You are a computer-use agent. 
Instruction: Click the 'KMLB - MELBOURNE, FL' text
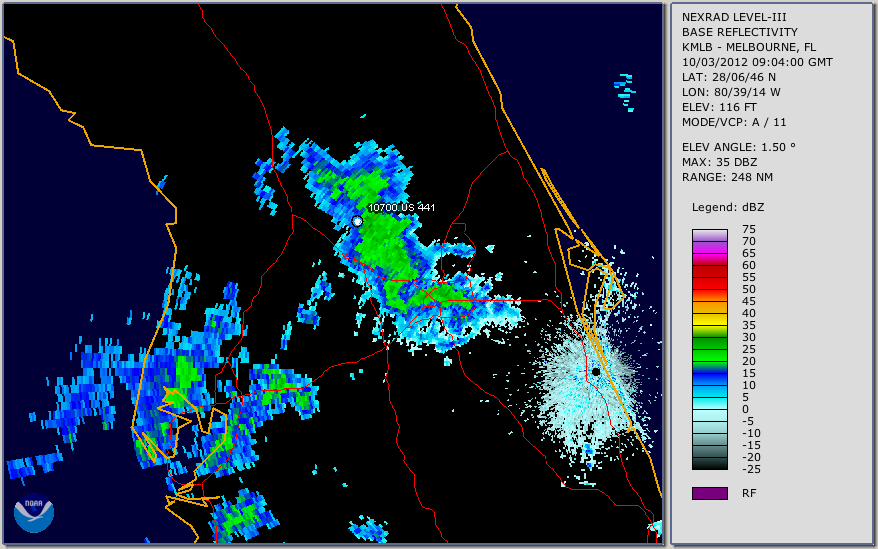(x=749, y=47)
